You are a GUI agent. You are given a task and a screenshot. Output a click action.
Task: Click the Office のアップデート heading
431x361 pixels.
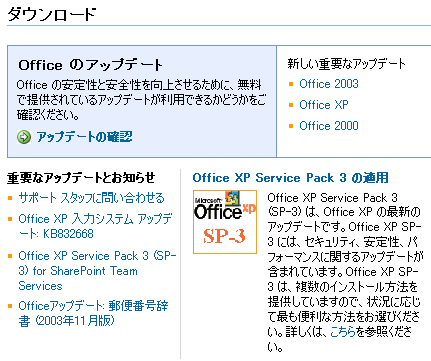(90, 65)
